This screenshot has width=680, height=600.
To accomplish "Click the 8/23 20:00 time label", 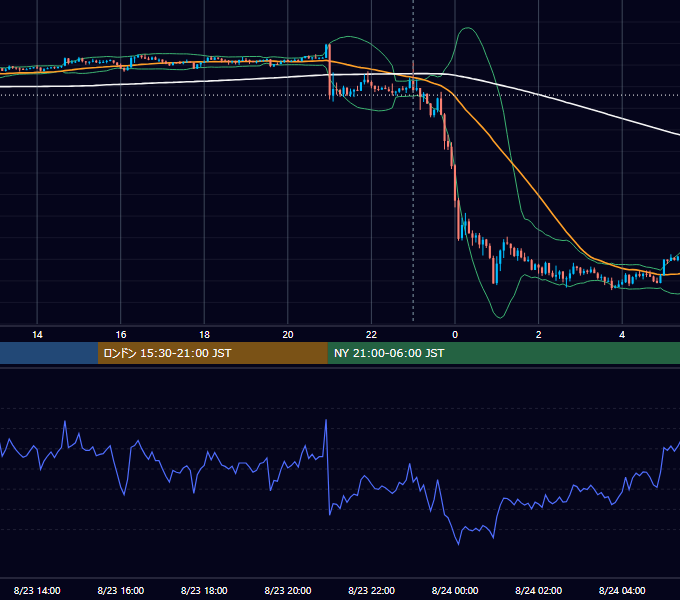I will (x=288, y=590).
